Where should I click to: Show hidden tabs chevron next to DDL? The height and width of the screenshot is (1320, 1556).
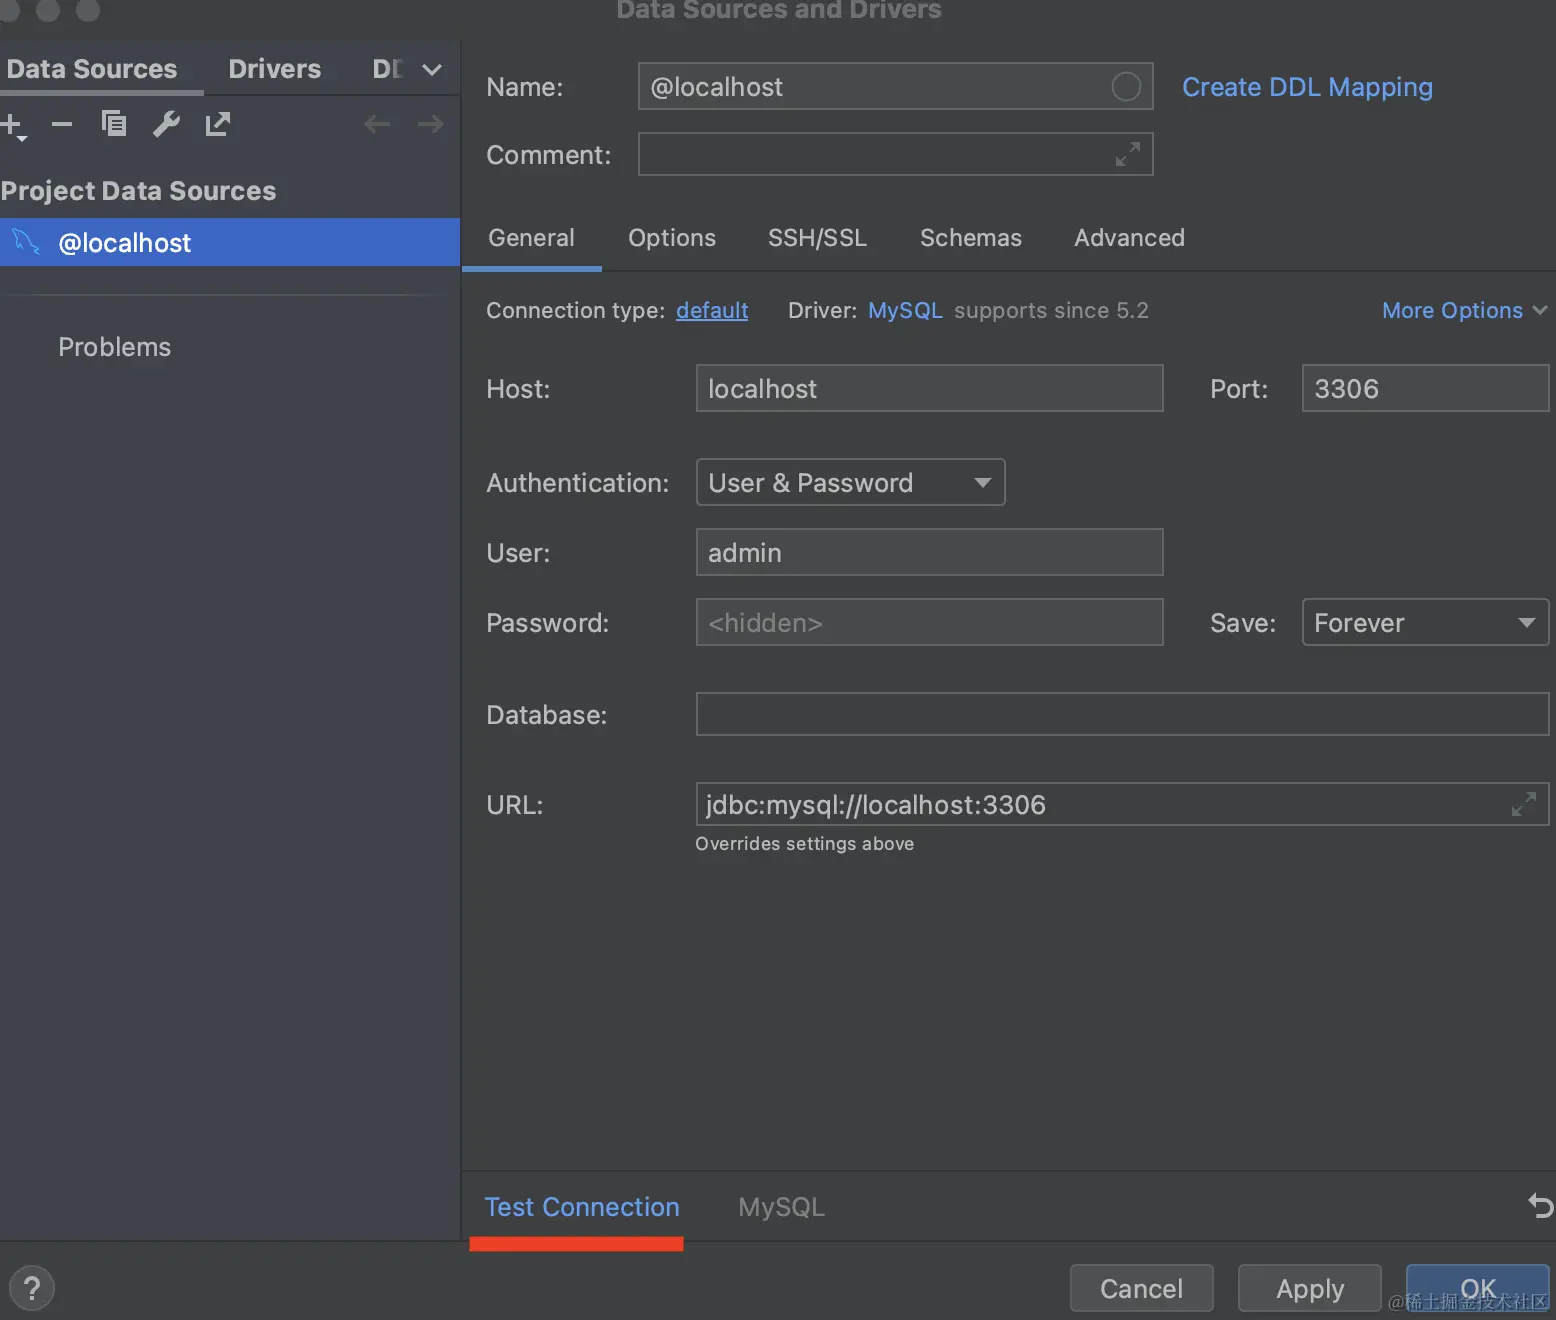point(432,69)
